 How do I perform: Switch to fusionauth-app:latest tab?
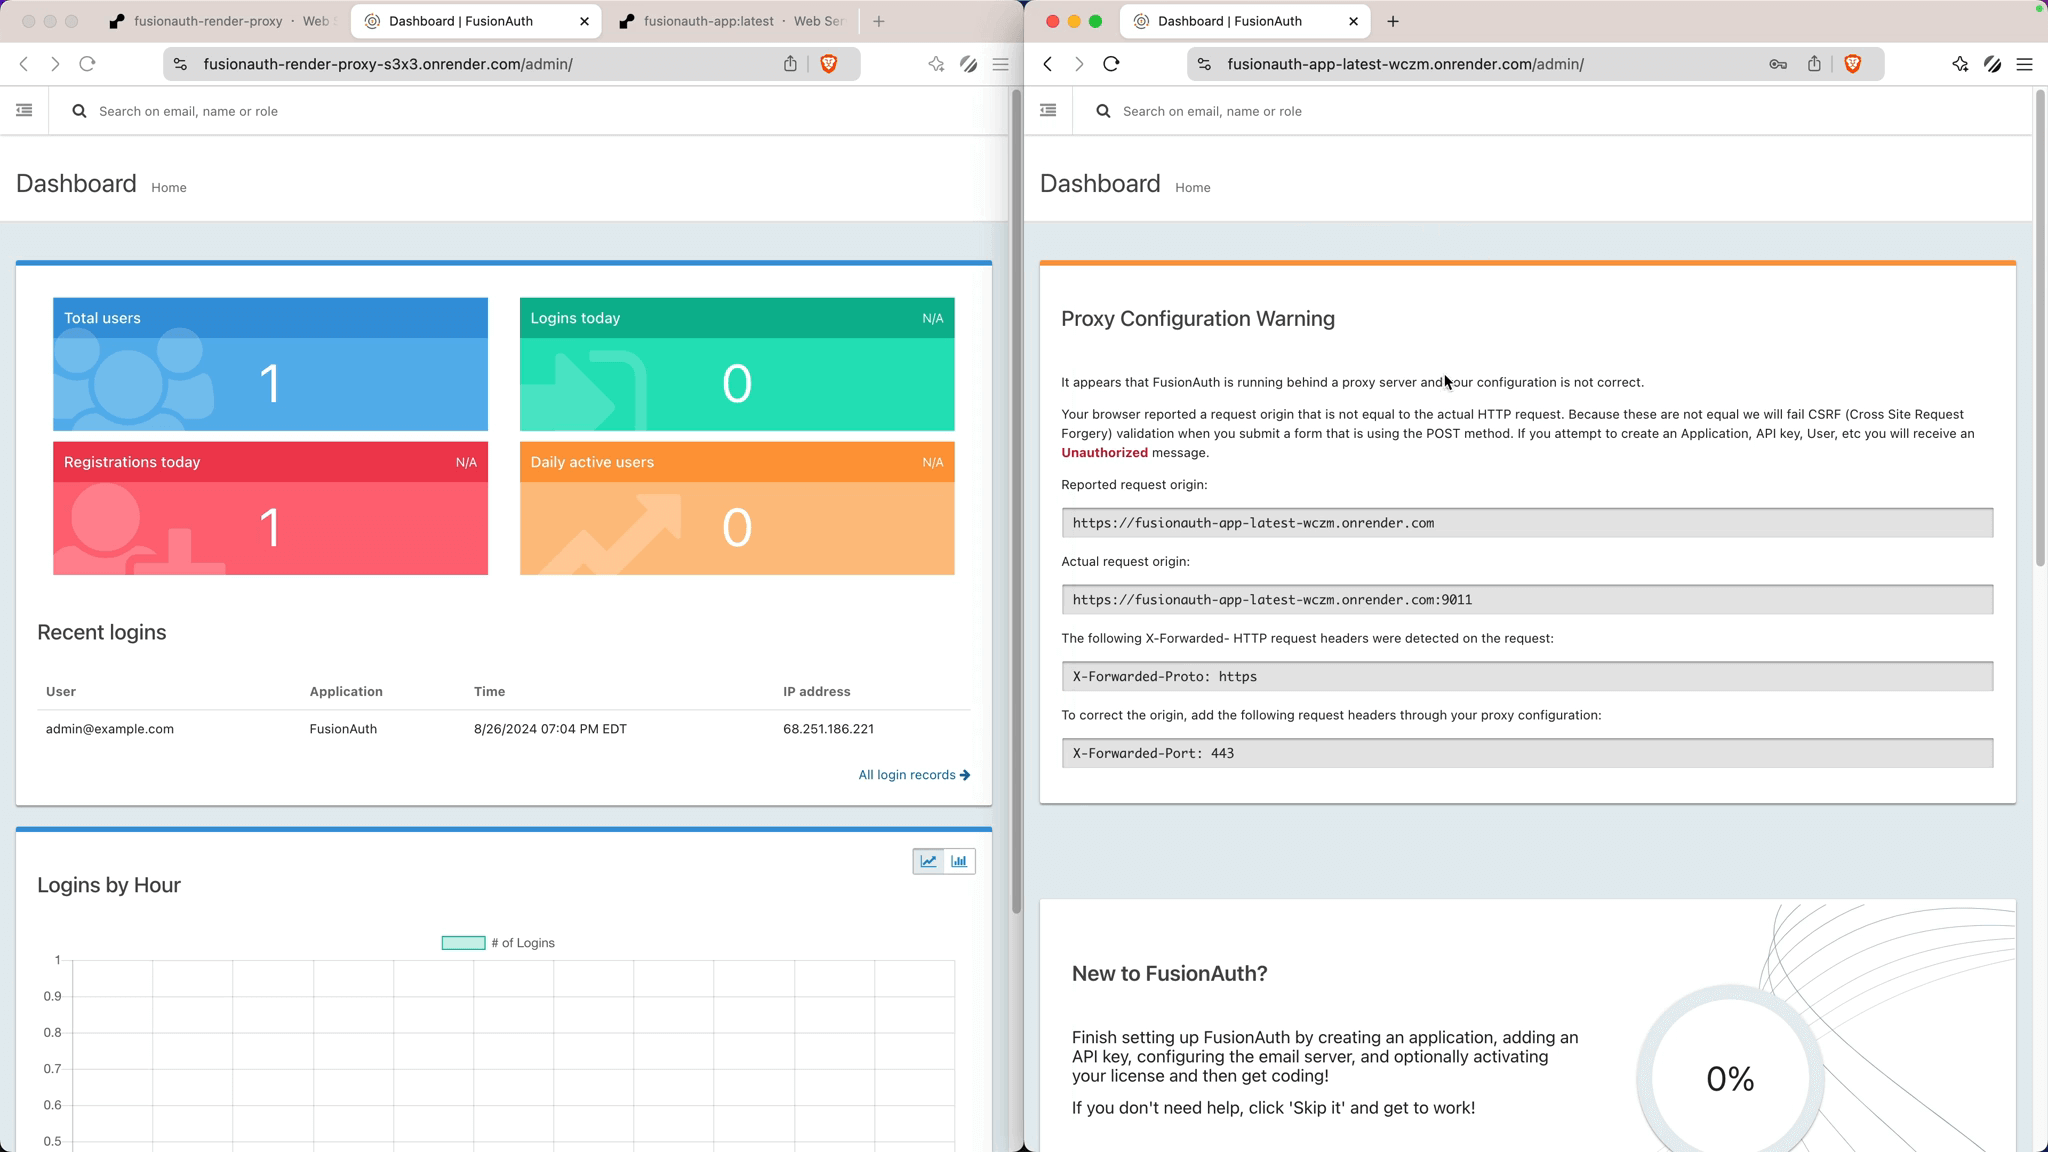click(x=730, y=21)
